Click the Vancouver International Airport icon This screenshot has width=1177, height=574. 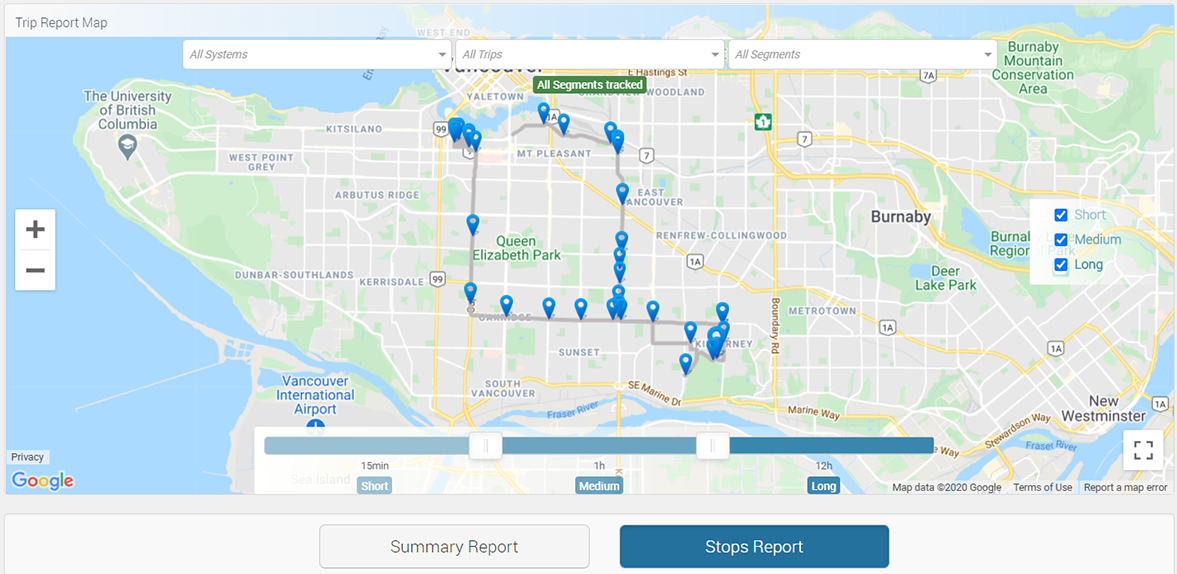click(x=315, y=428)
